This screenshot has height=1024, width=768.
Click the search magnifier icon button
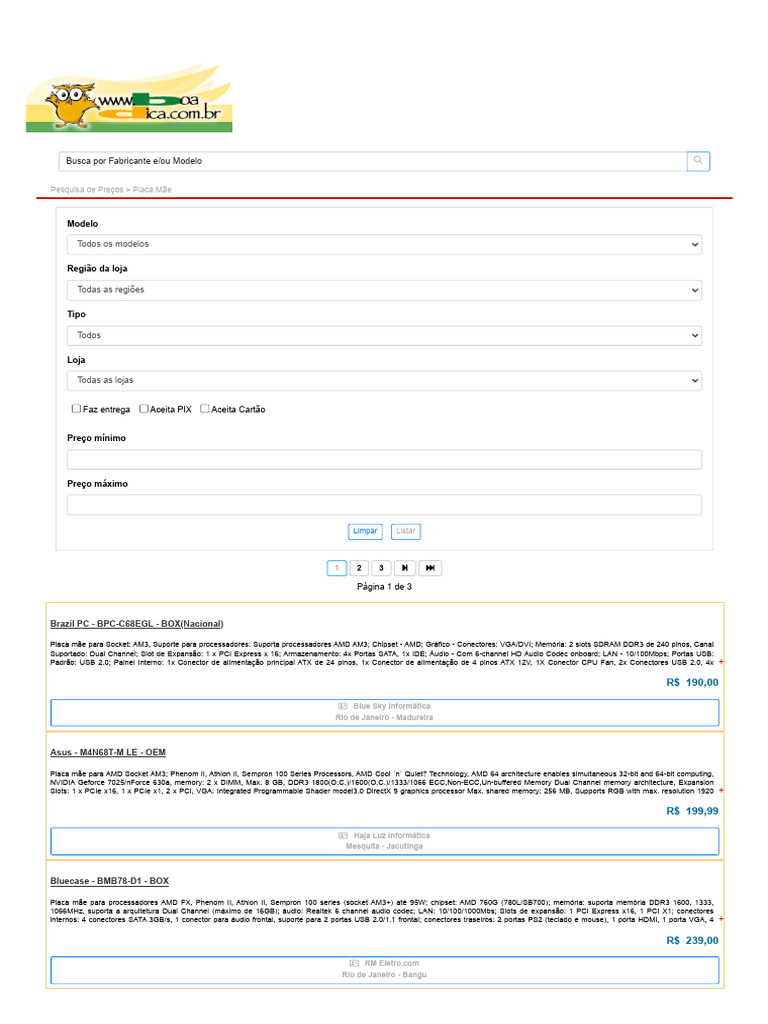[x=698, y=161]
